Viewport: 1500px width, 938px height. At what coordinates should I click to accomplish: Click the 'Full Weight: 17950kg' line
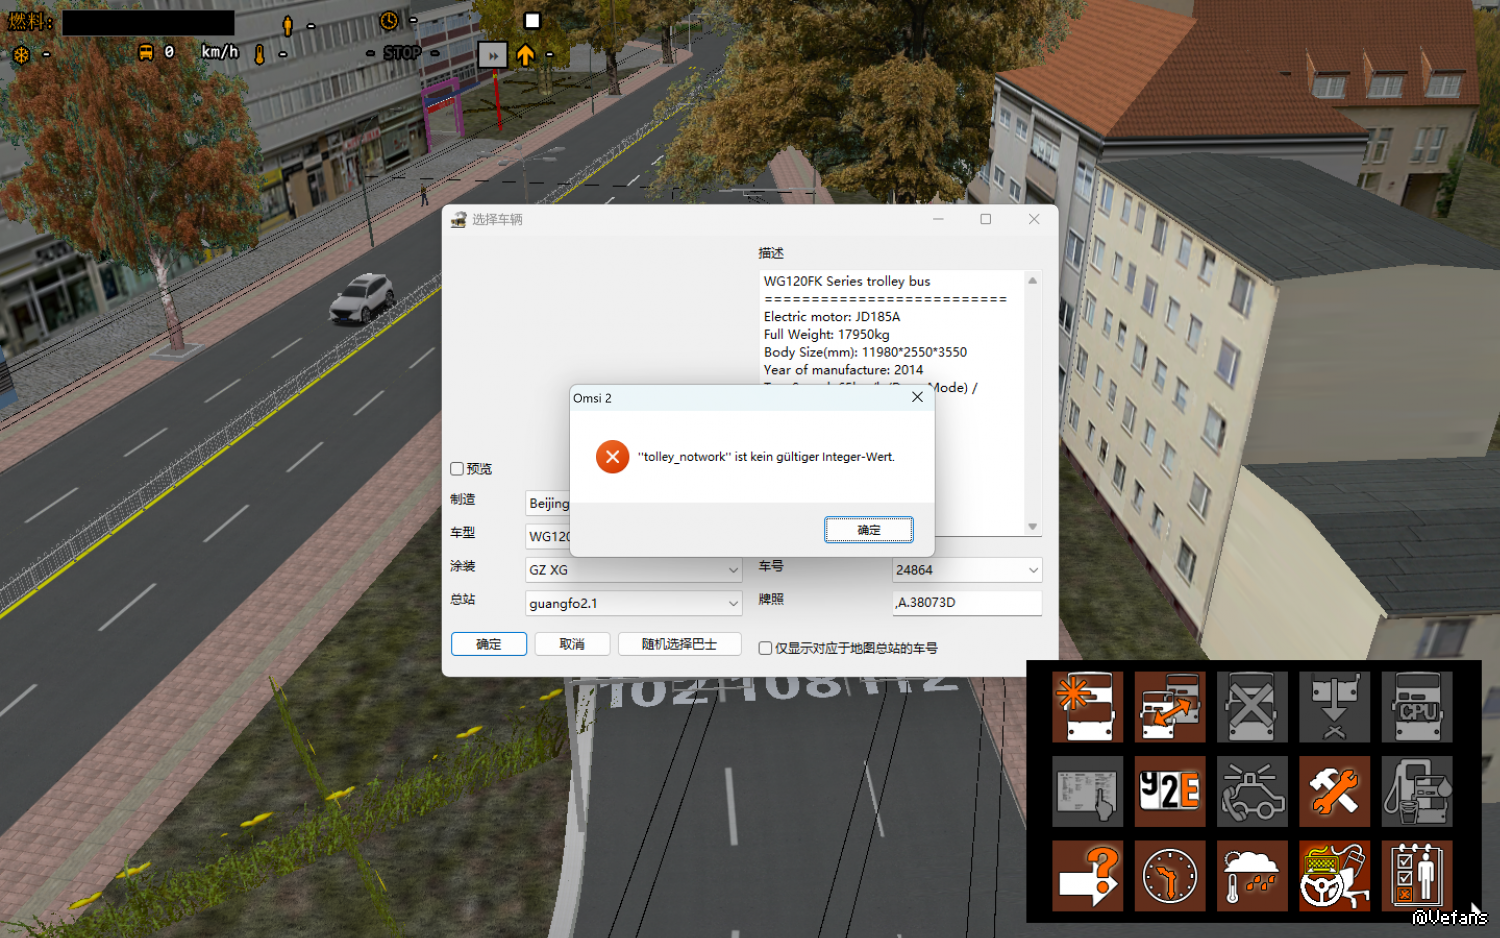pos(827,335)
